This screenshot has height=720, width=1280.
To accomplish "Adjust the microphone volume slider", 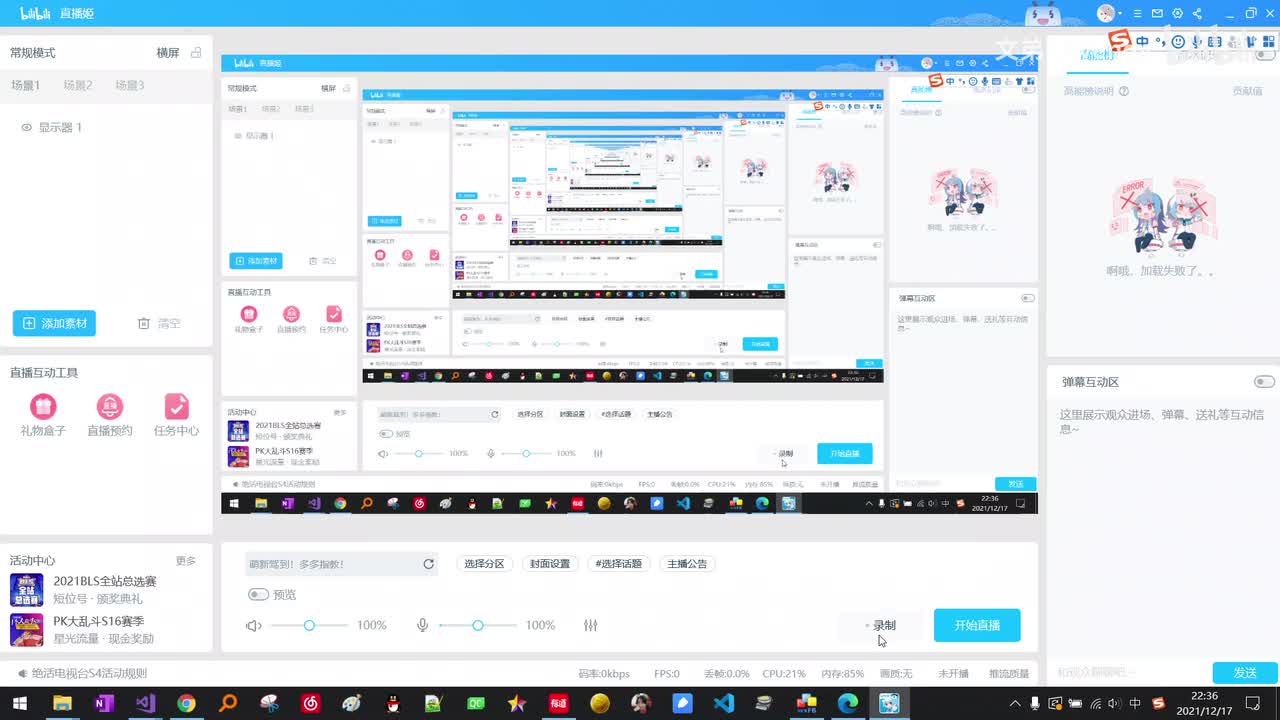I will [478, 625].
